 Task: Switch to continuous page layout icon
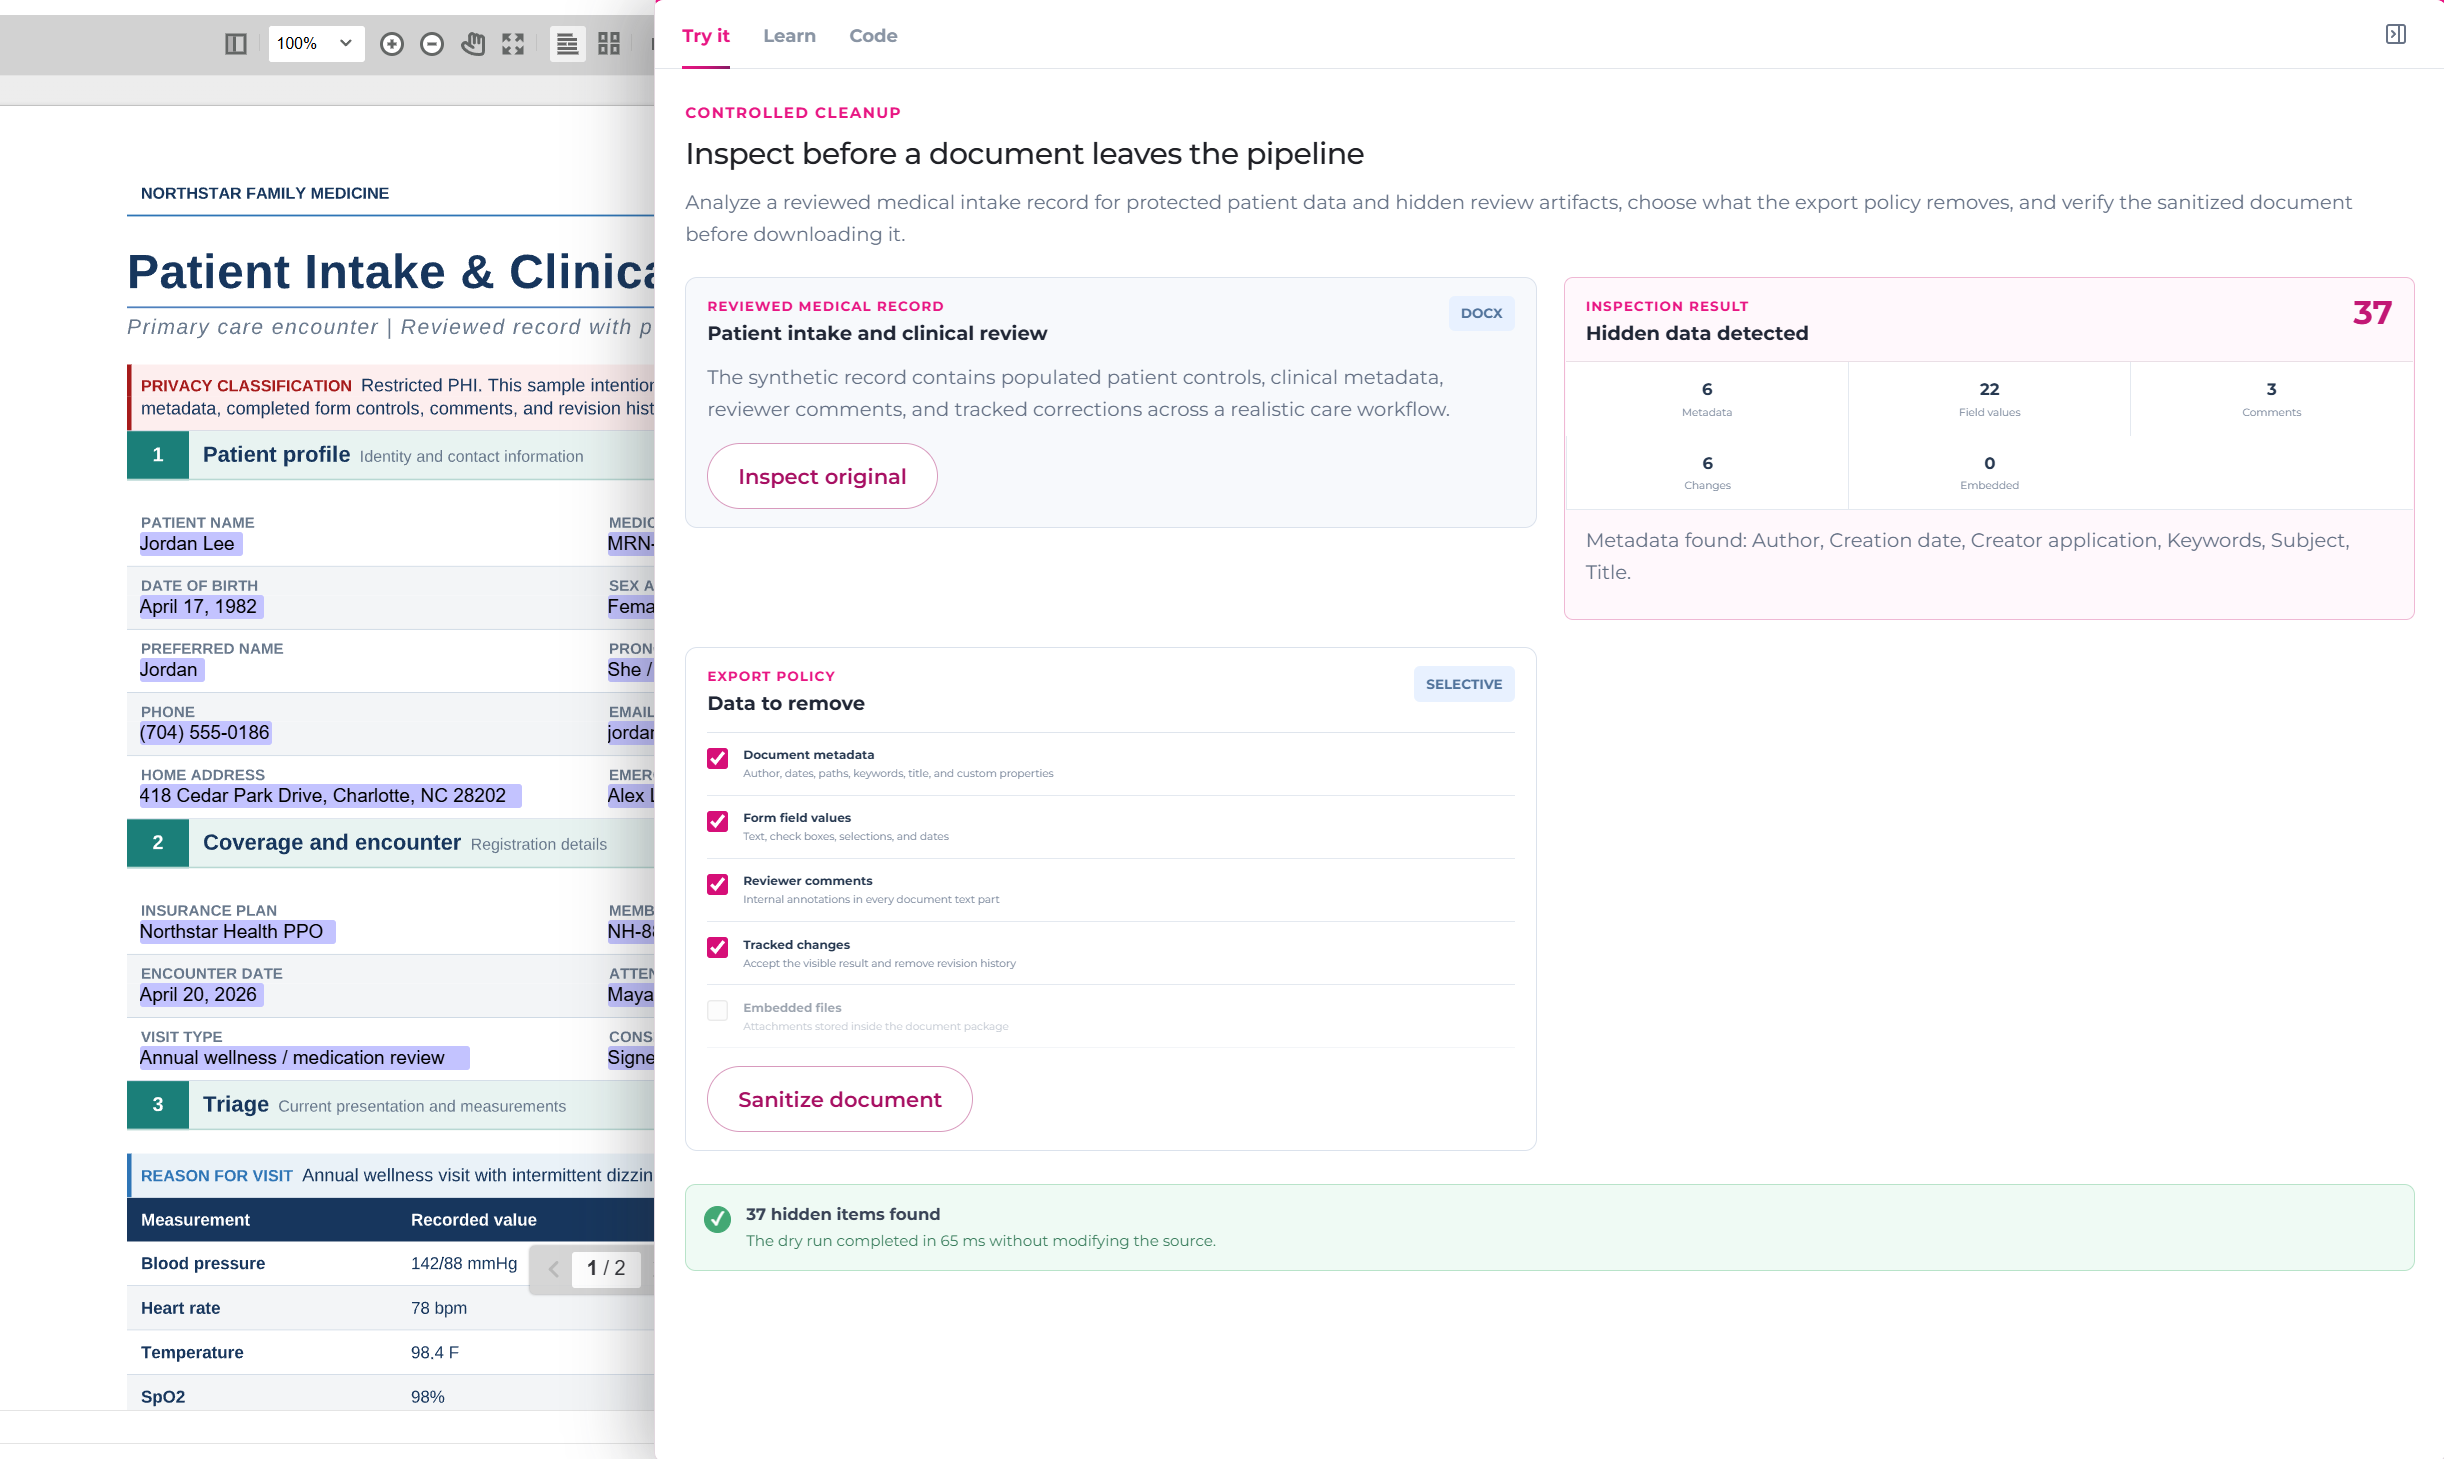[x=568, y=44]
